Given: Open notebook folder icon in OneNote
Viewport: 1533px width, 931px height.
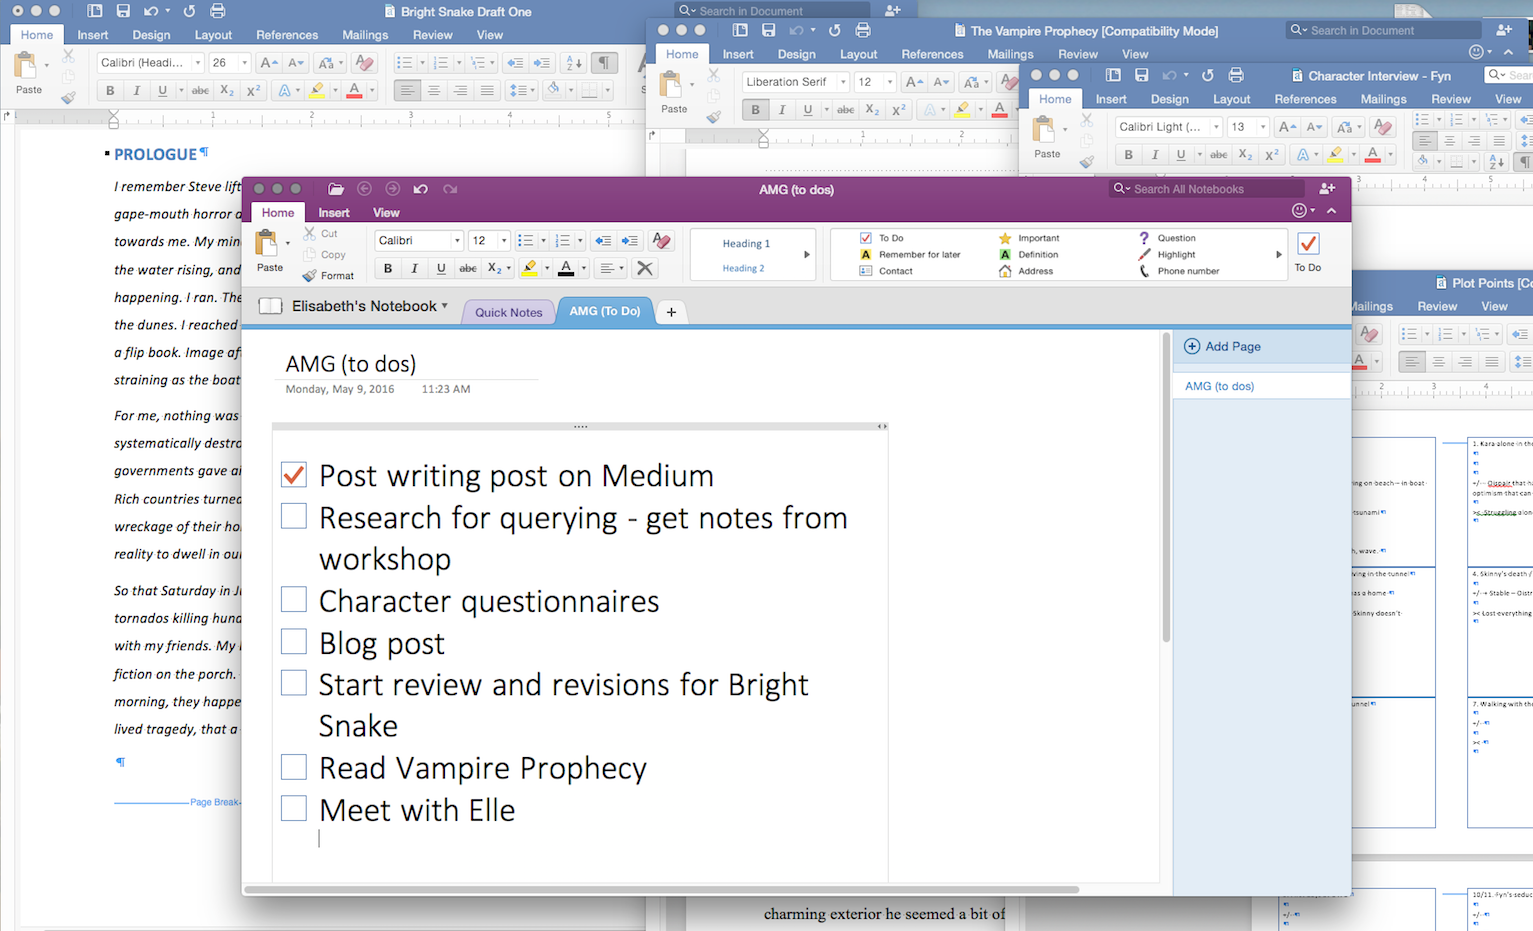Looking at the screenshot, I should click(336, 189).
